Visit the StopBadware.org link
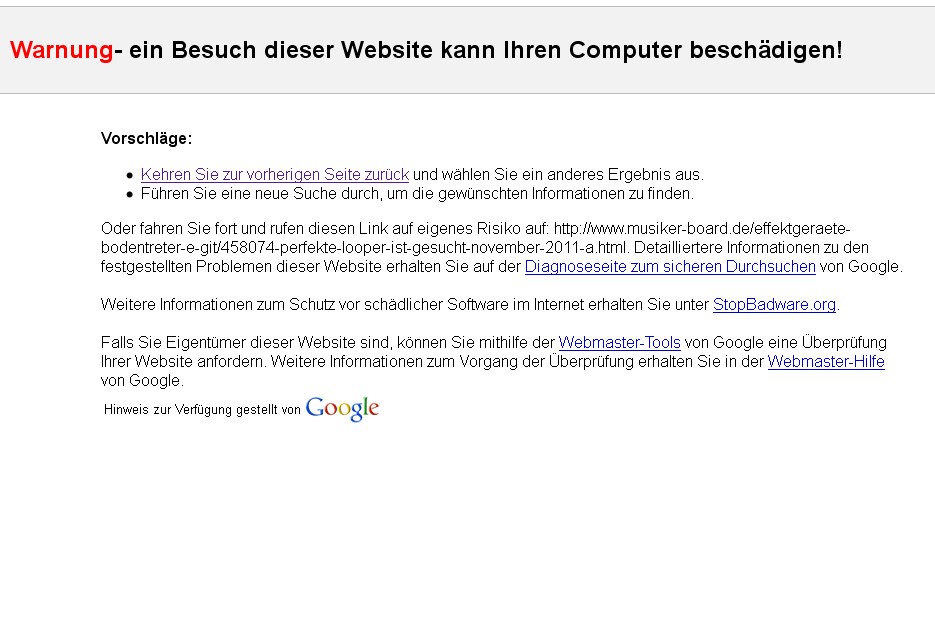 click(x=774, y=304)
